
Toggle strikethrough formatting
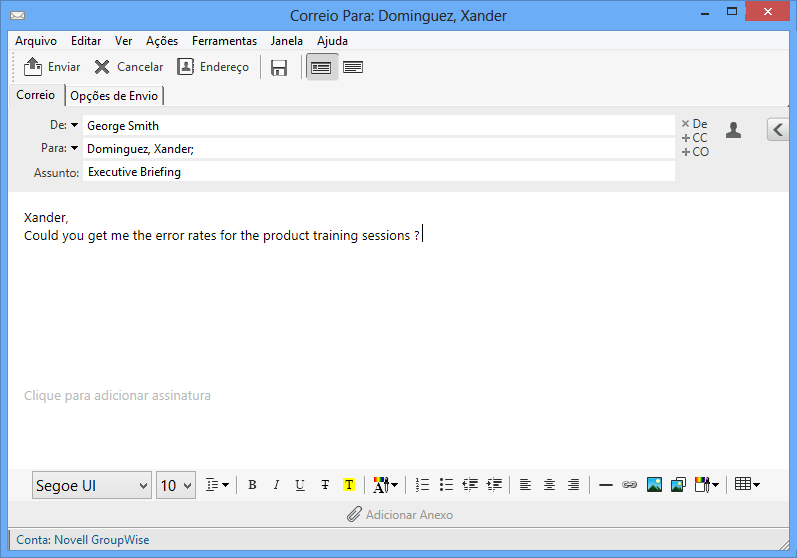(x=325, y=485)
